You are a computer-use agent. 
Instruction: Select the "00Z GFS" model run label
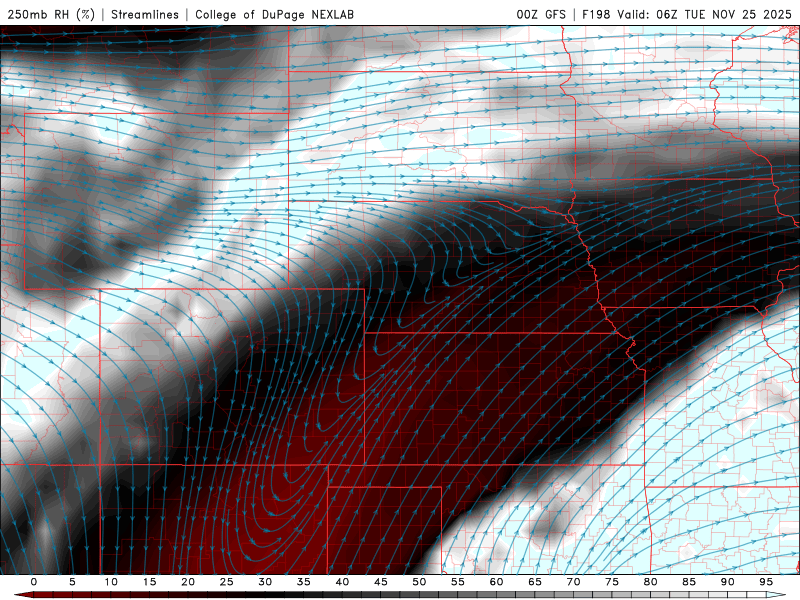pyautogui.click(x=541, y=14)
